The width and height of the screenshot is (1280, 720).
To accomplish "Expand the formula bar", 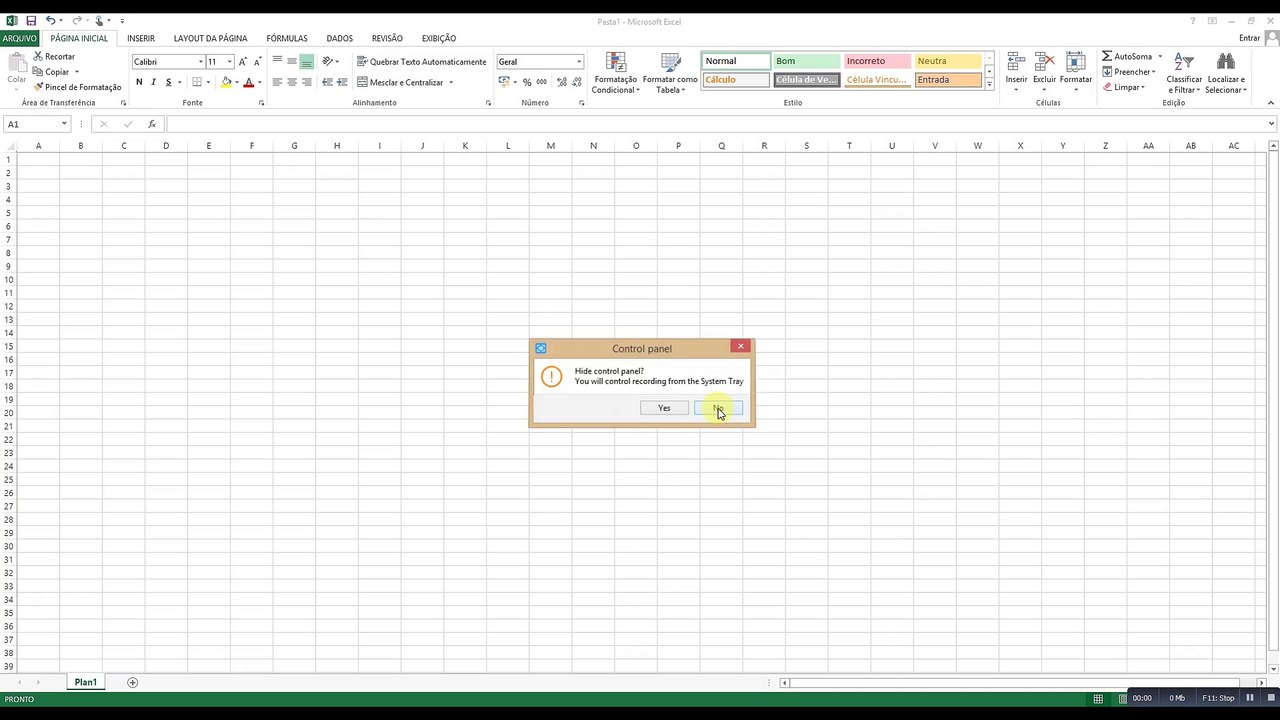I will click(1272, 124).
